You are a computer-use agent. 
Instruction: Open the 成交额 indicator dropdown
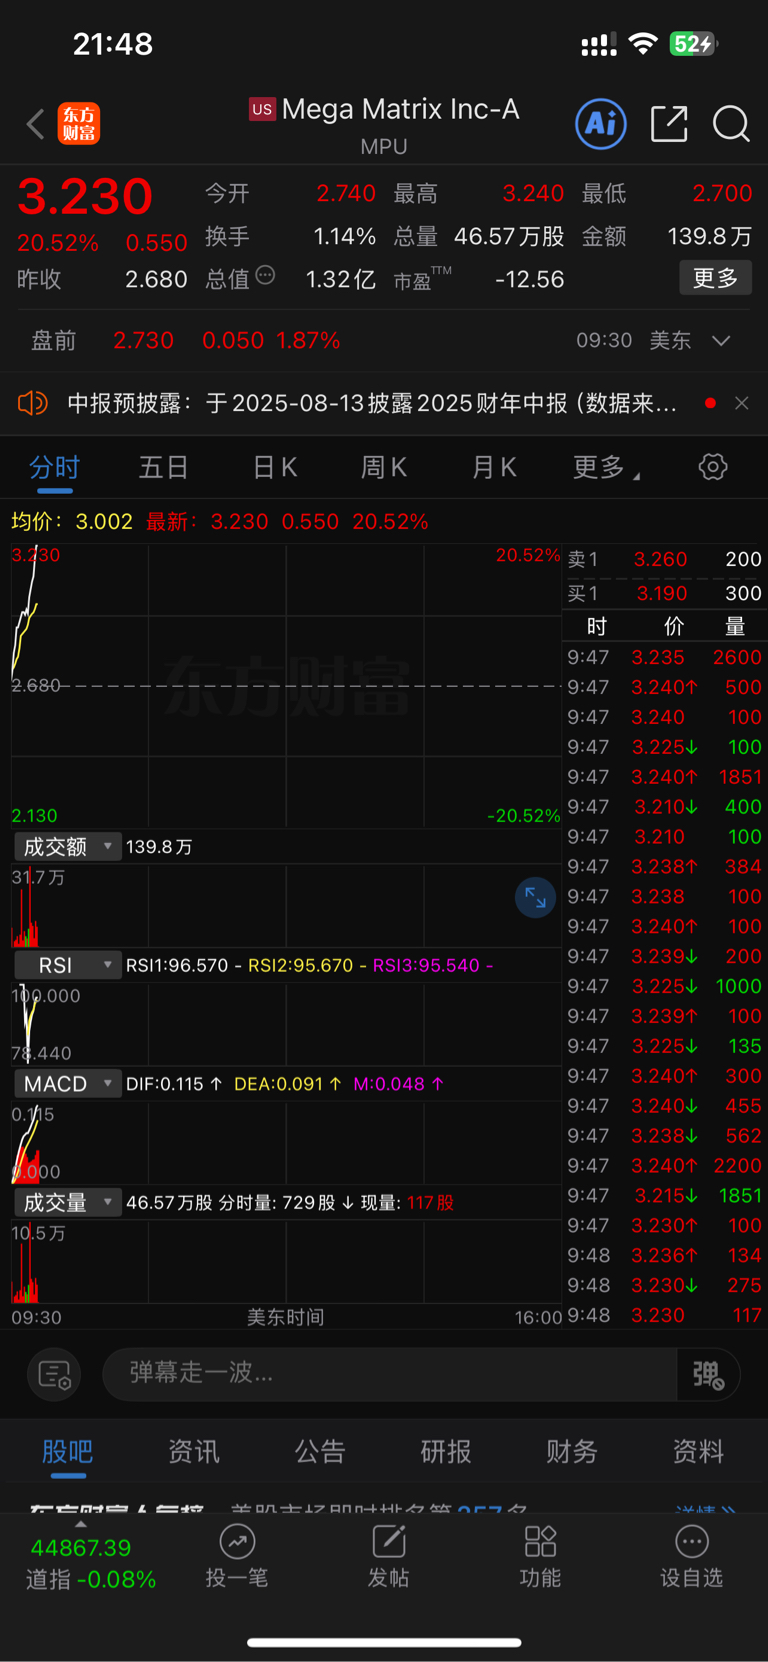pyautogui.click(x=68, y=847)
